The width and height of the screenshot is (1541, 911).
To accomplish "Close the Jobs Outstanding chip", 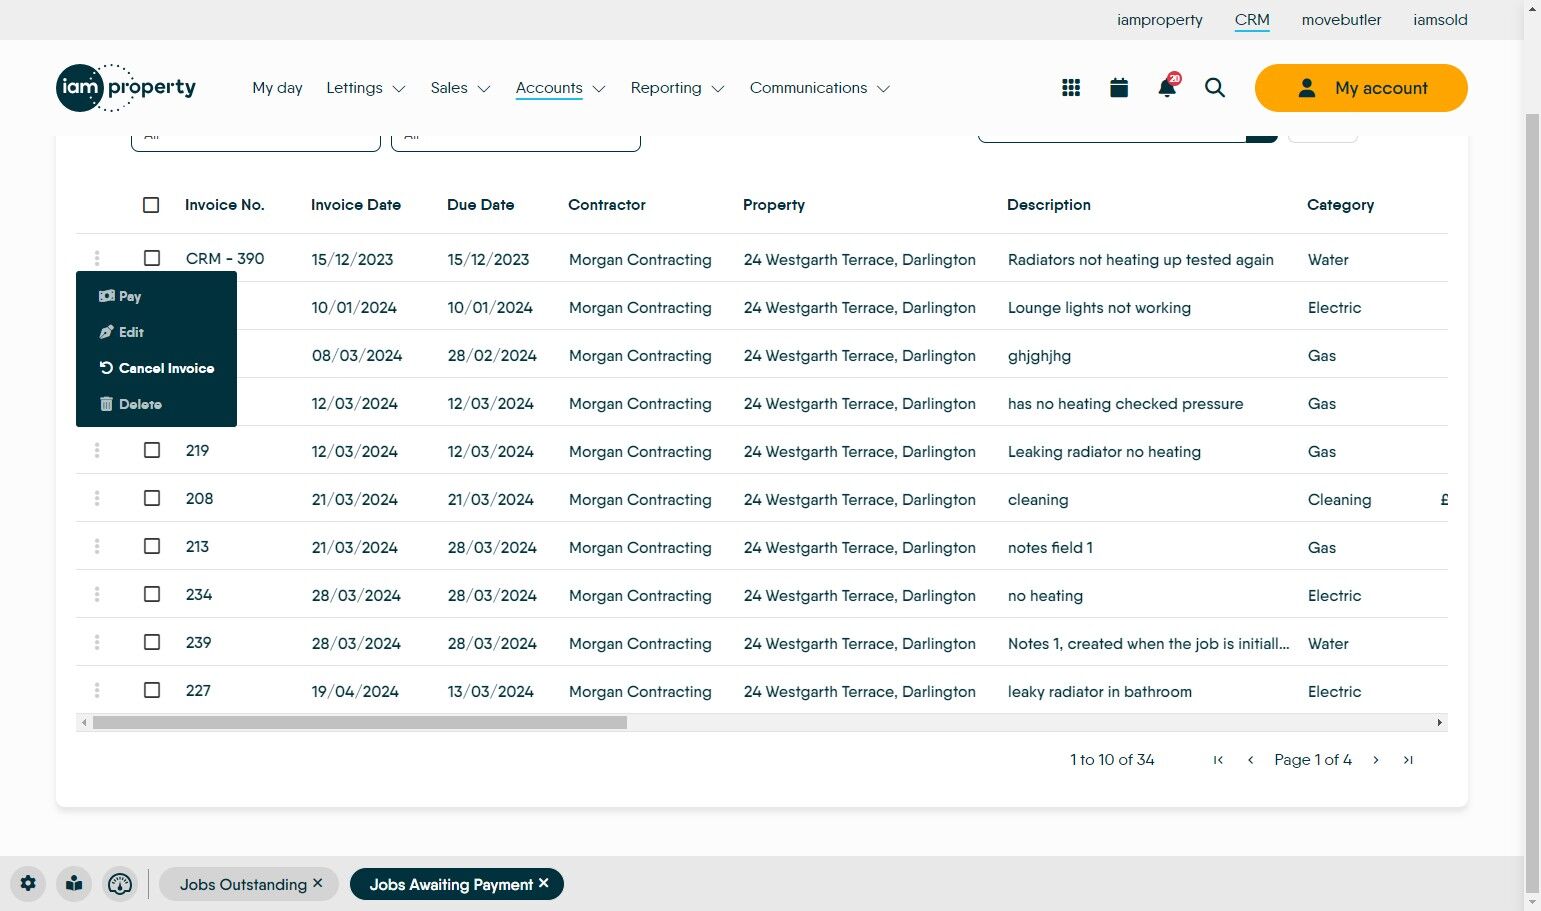I will point(318,883).
